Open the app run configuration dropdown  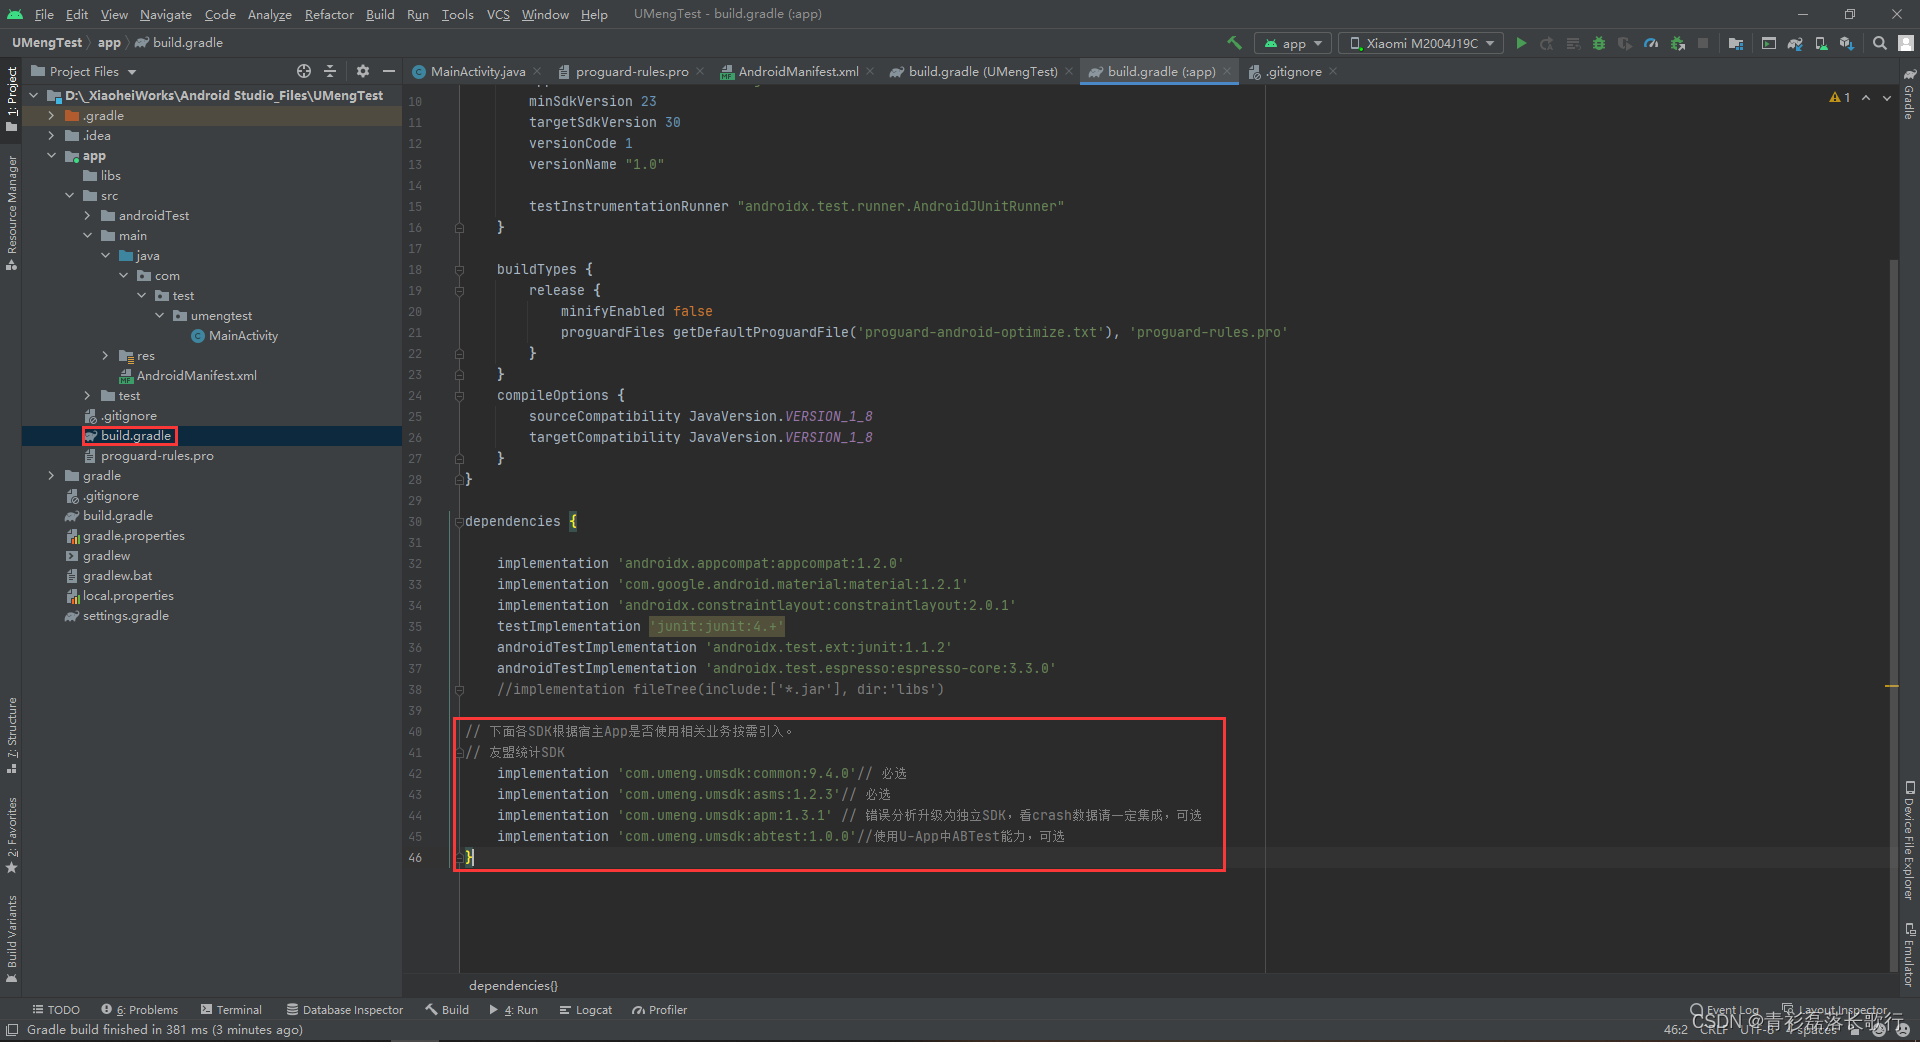(x=1291, y=43)
